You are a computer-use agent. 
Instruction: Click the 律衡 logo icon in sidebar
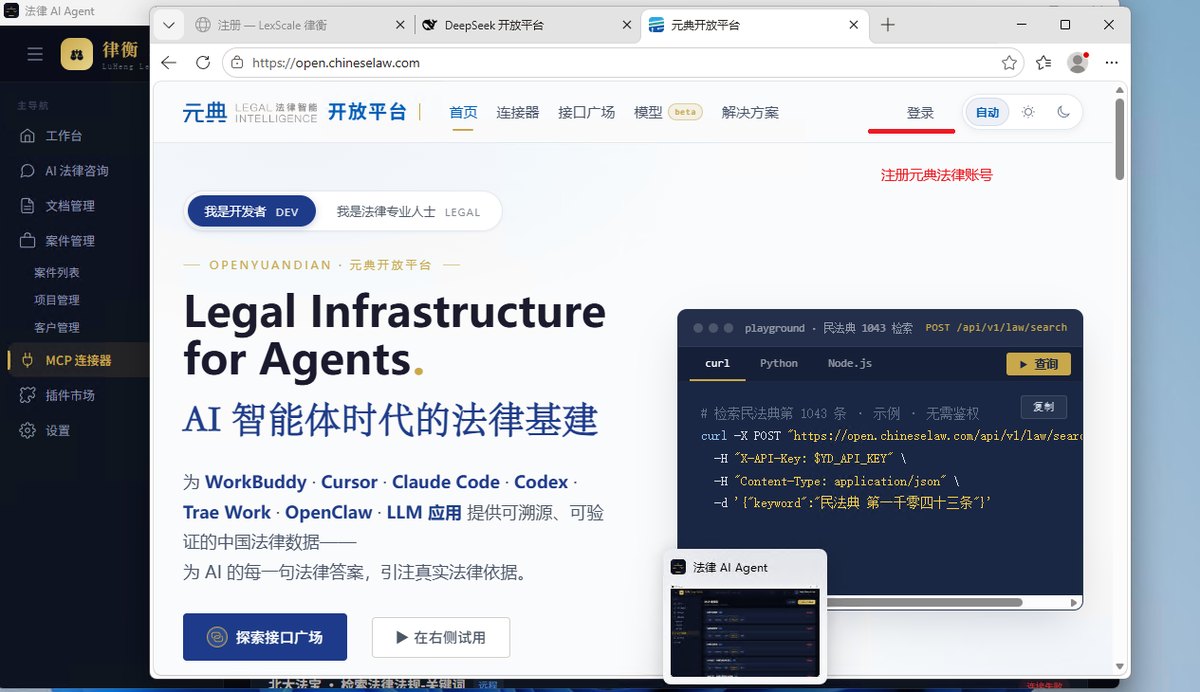[77, 54]
